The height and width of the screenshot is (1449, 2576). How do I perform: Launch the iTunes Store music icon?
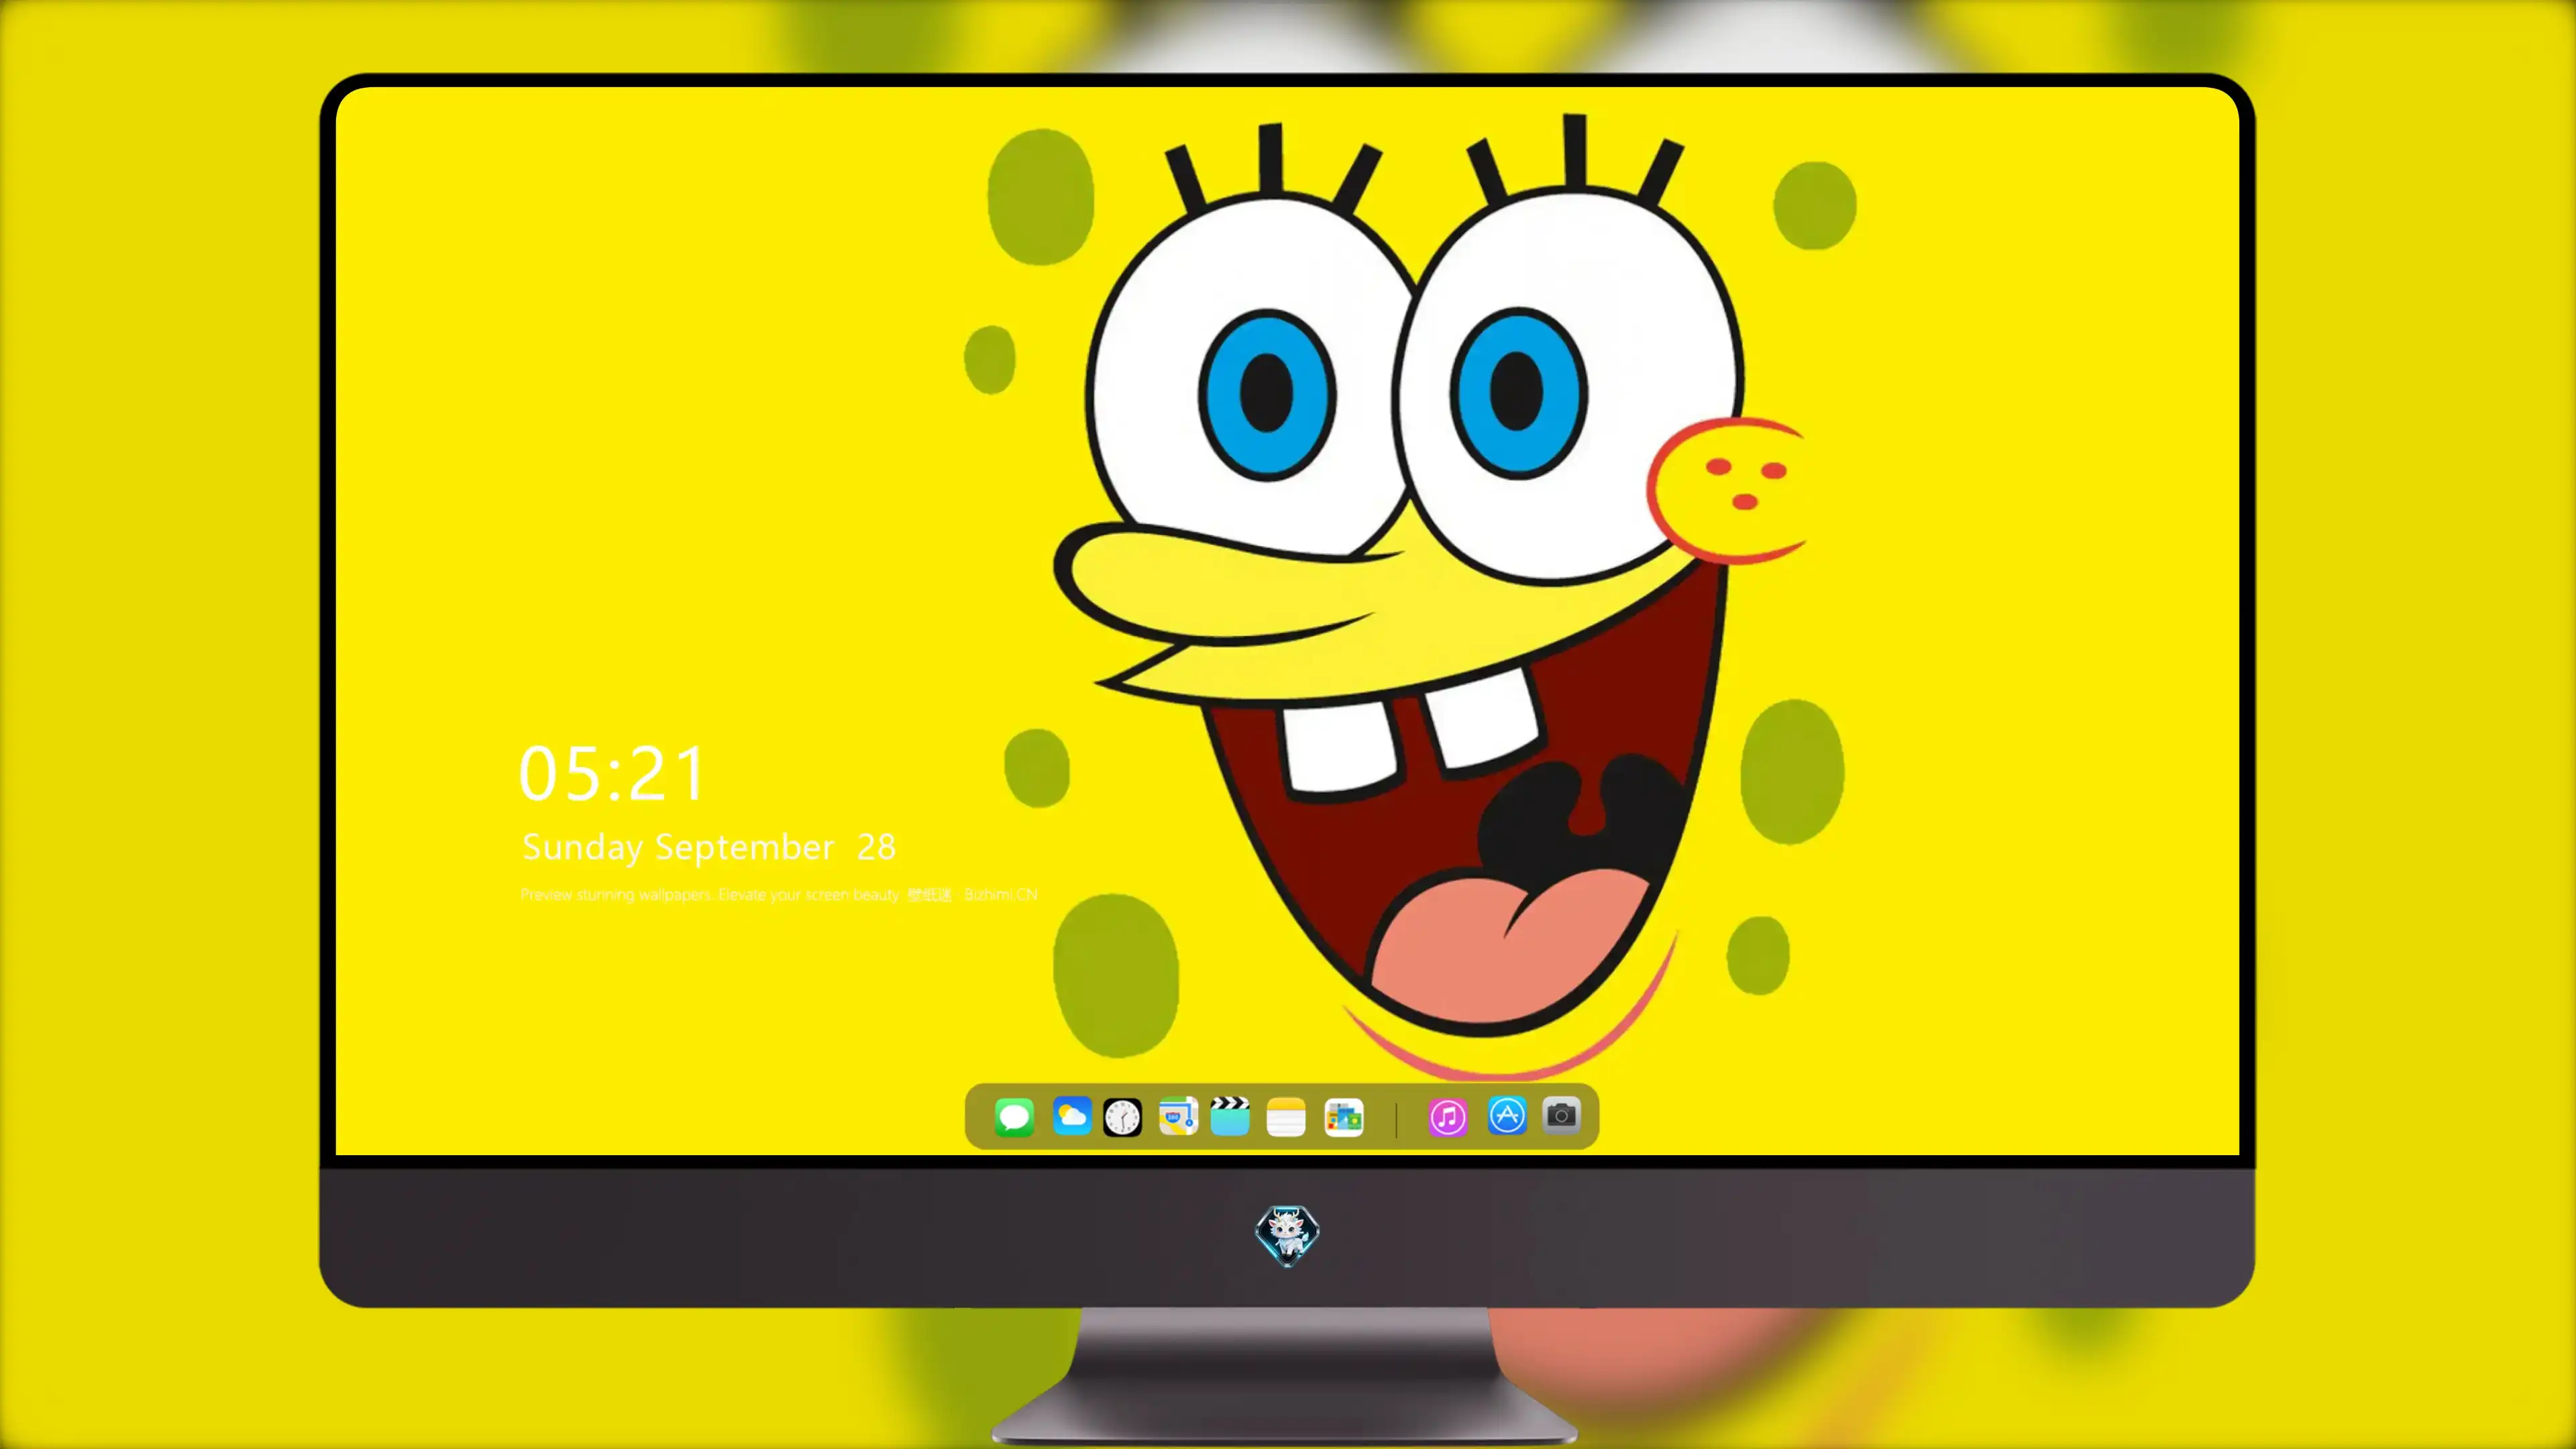click(1448, 1117)
